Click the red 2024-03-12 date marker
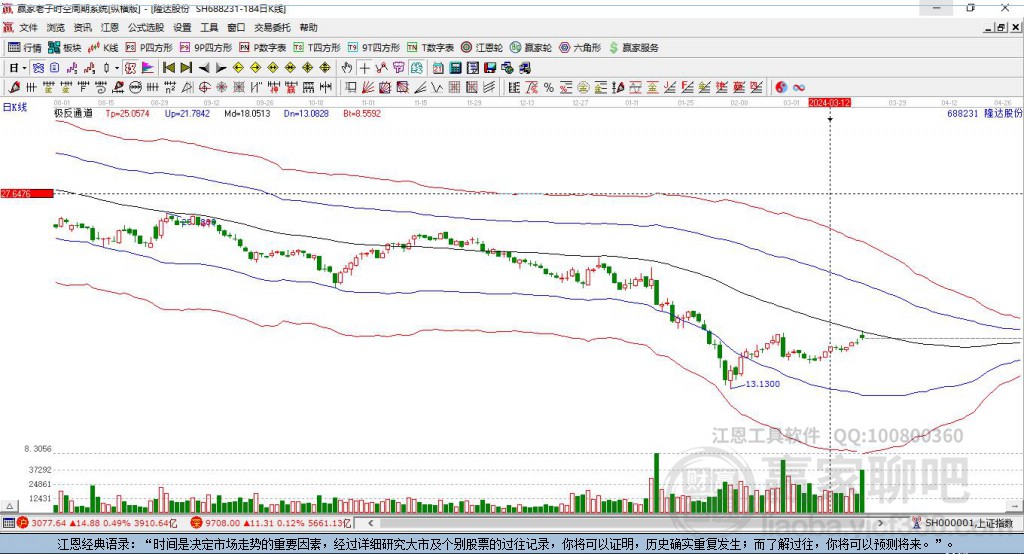 point(829,103)
